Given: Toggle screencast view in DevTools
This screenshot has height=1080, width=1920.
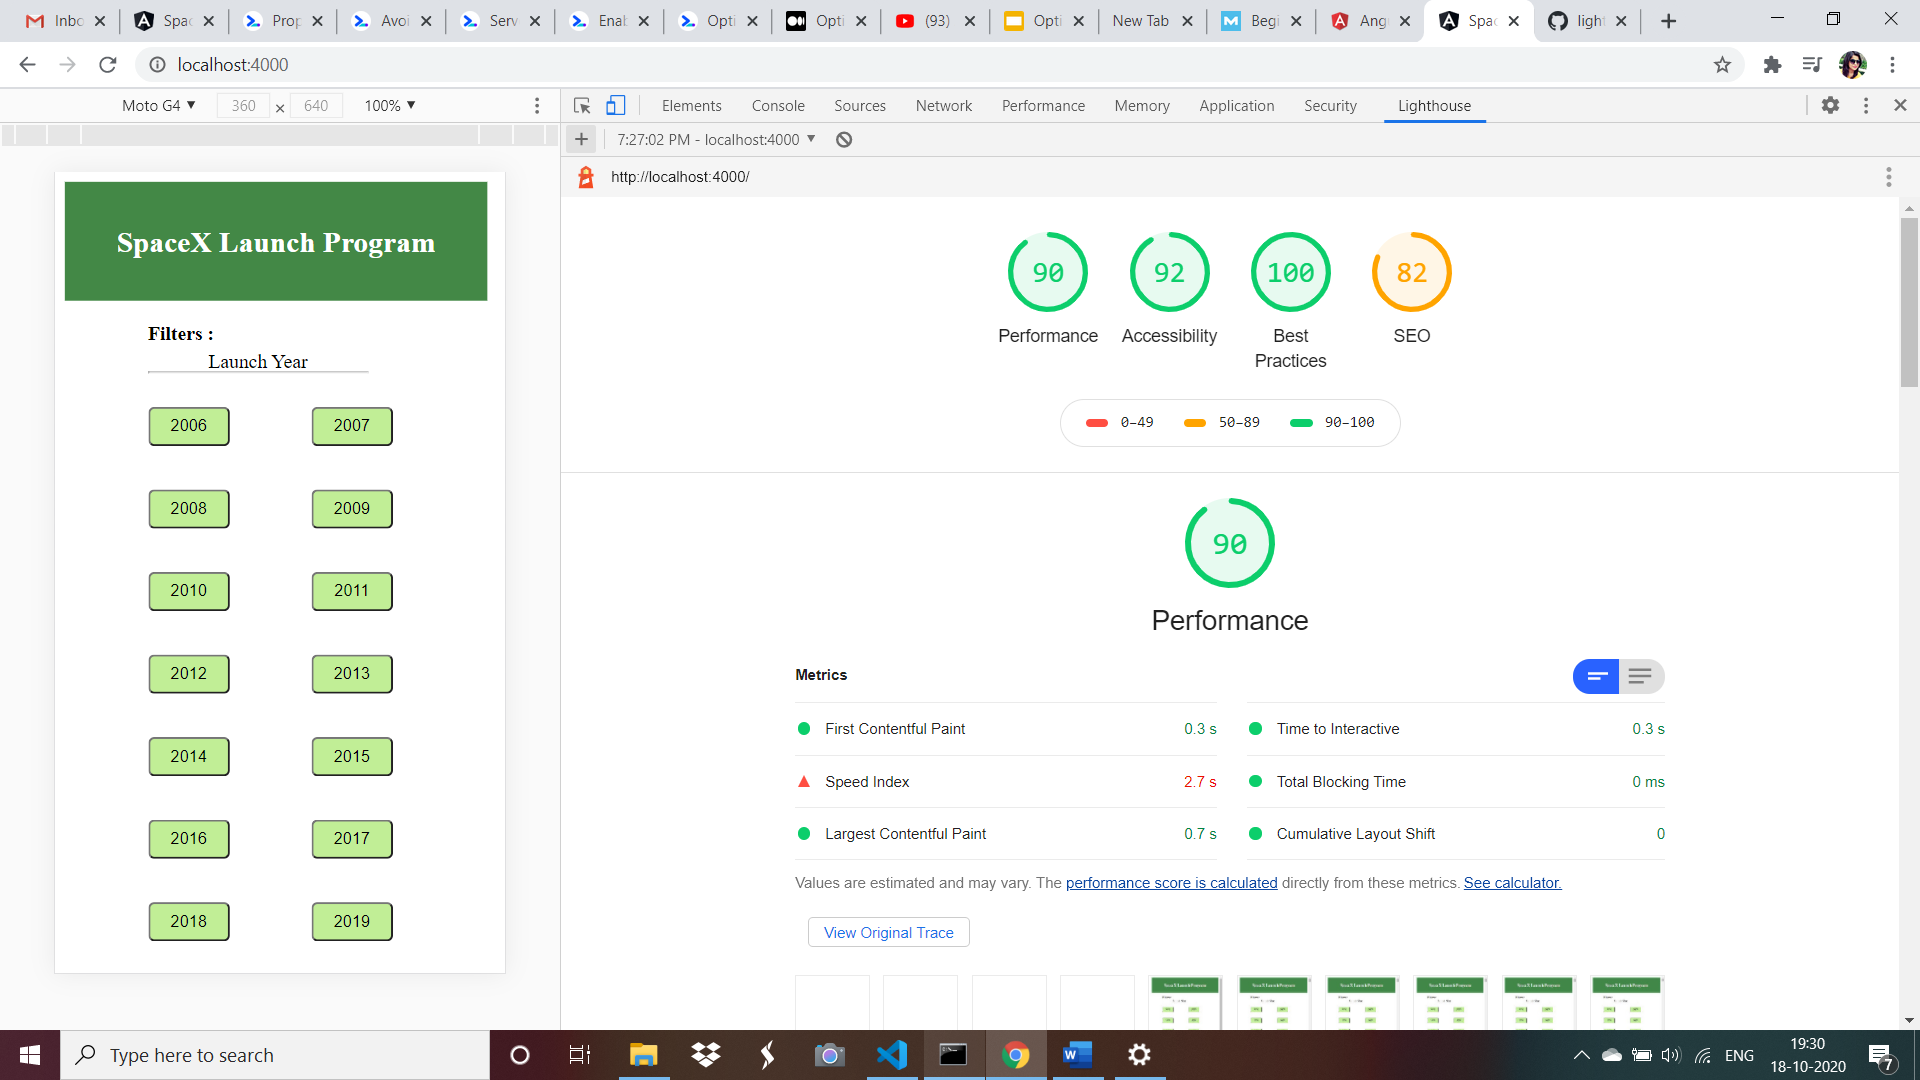Looking at the screenshot, I should (x=615, y=105).
